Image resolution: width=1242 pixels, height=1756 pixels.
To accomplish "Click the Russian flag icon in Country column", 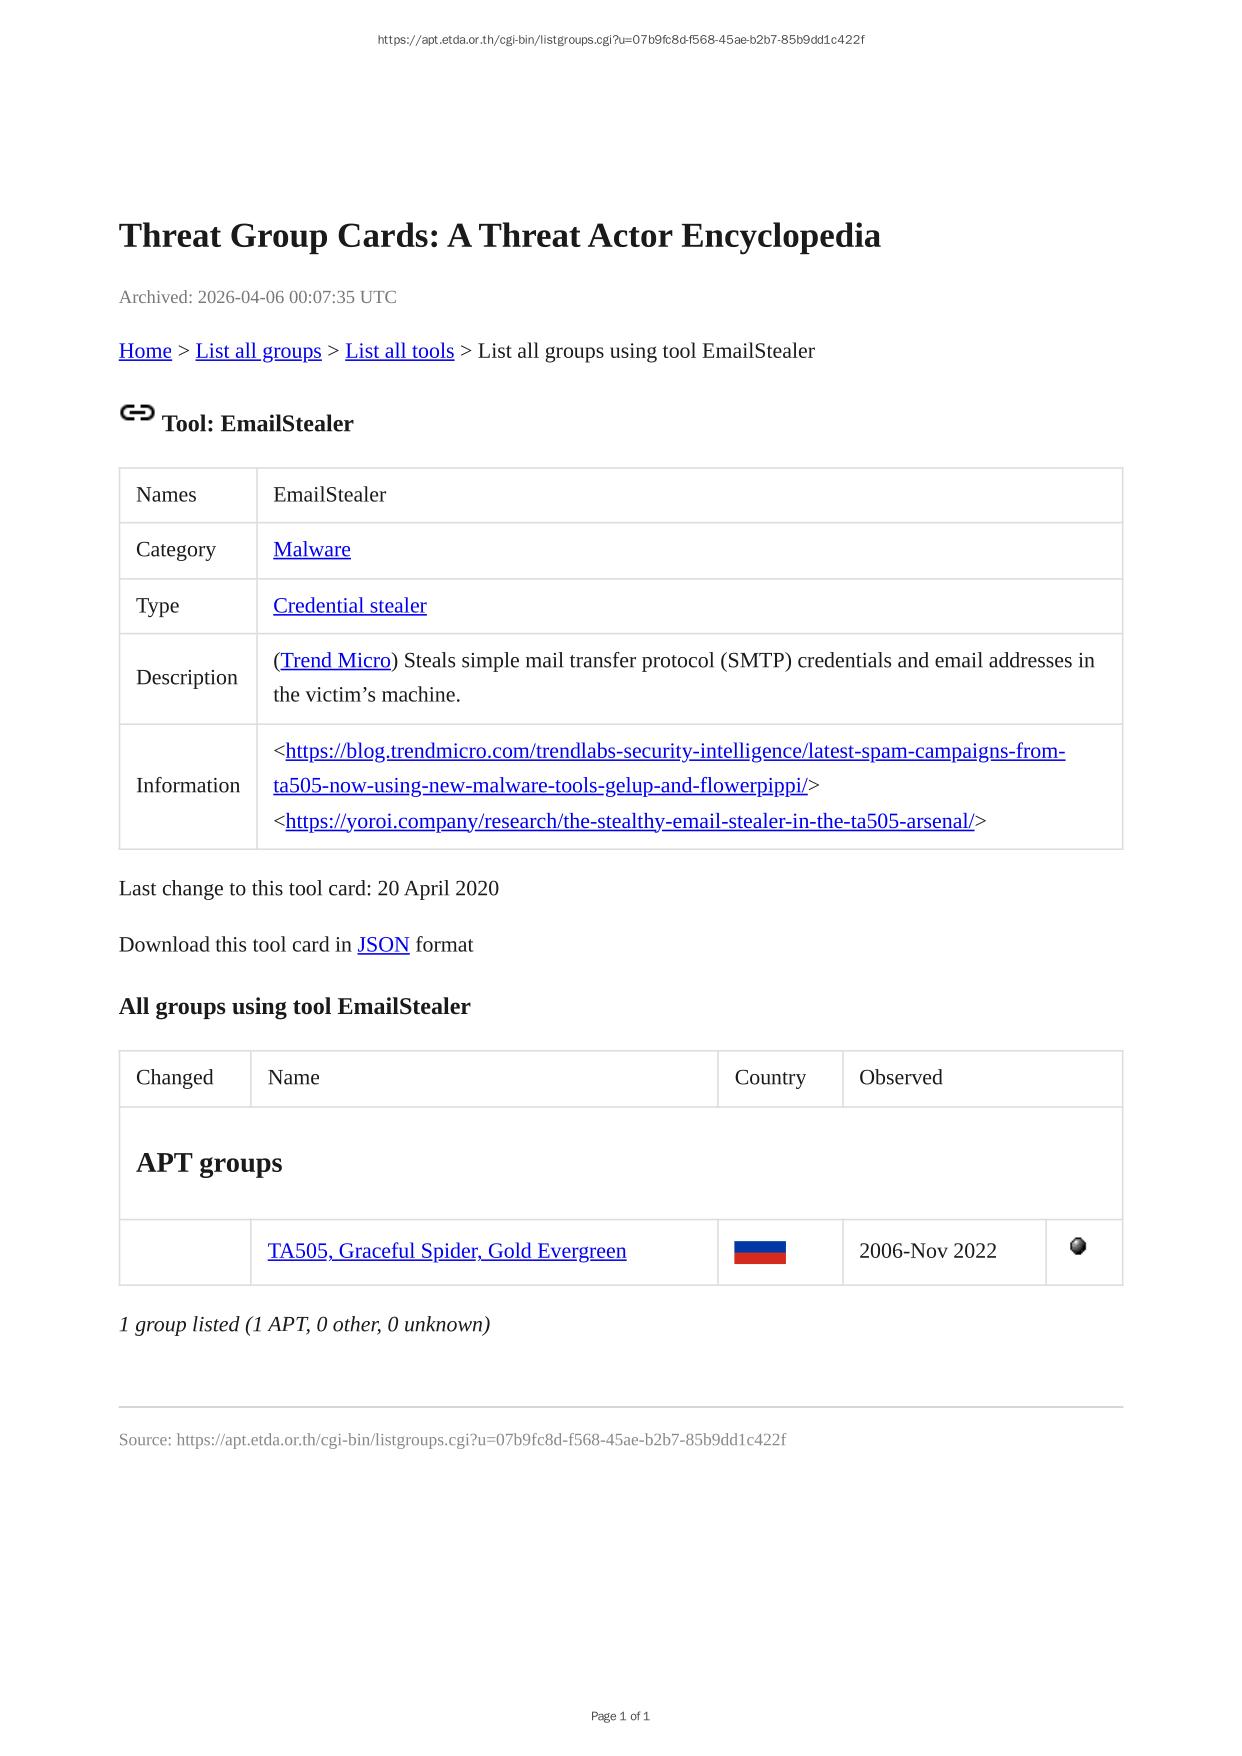I will point(759,1252).
